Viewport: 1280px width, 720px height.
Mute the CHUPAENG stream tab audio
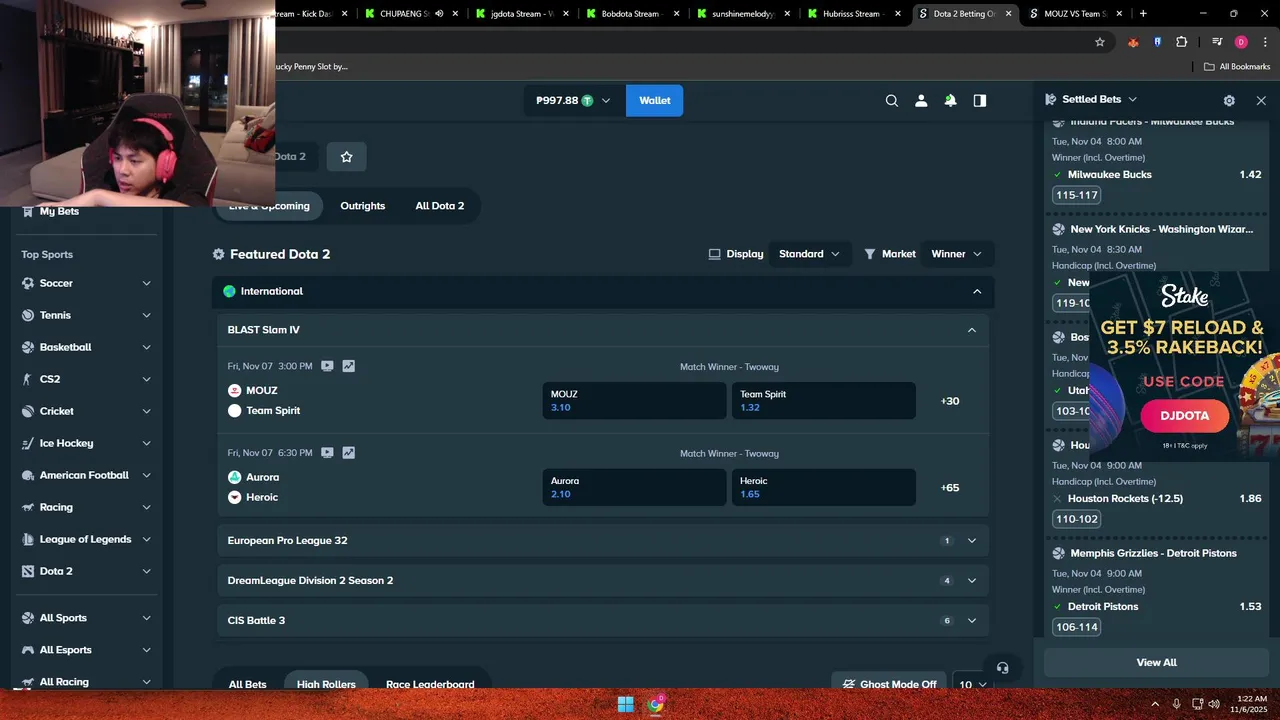pos(439,14)
